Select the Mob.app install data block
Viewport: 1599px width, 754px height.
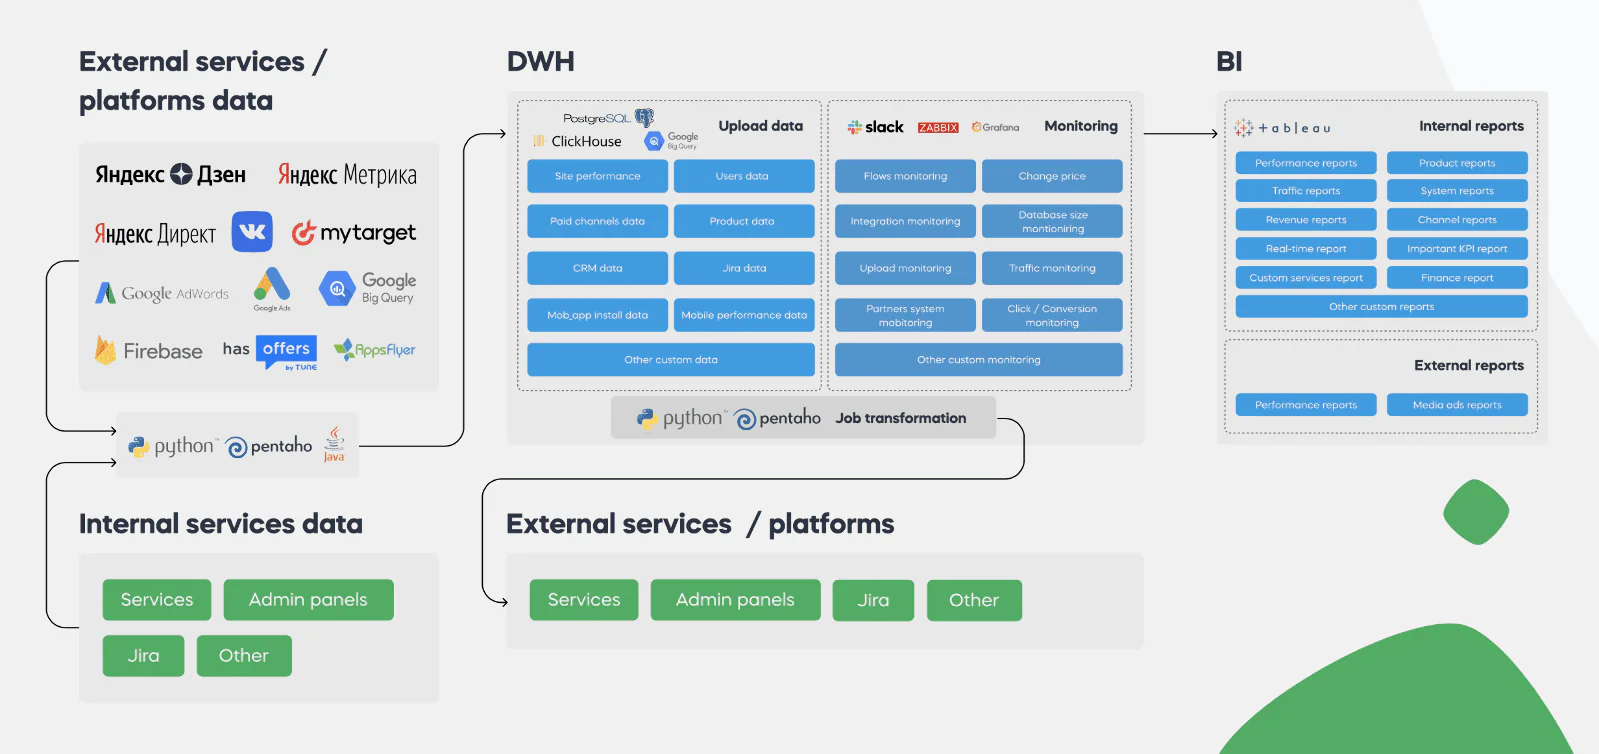click(598, 315)
